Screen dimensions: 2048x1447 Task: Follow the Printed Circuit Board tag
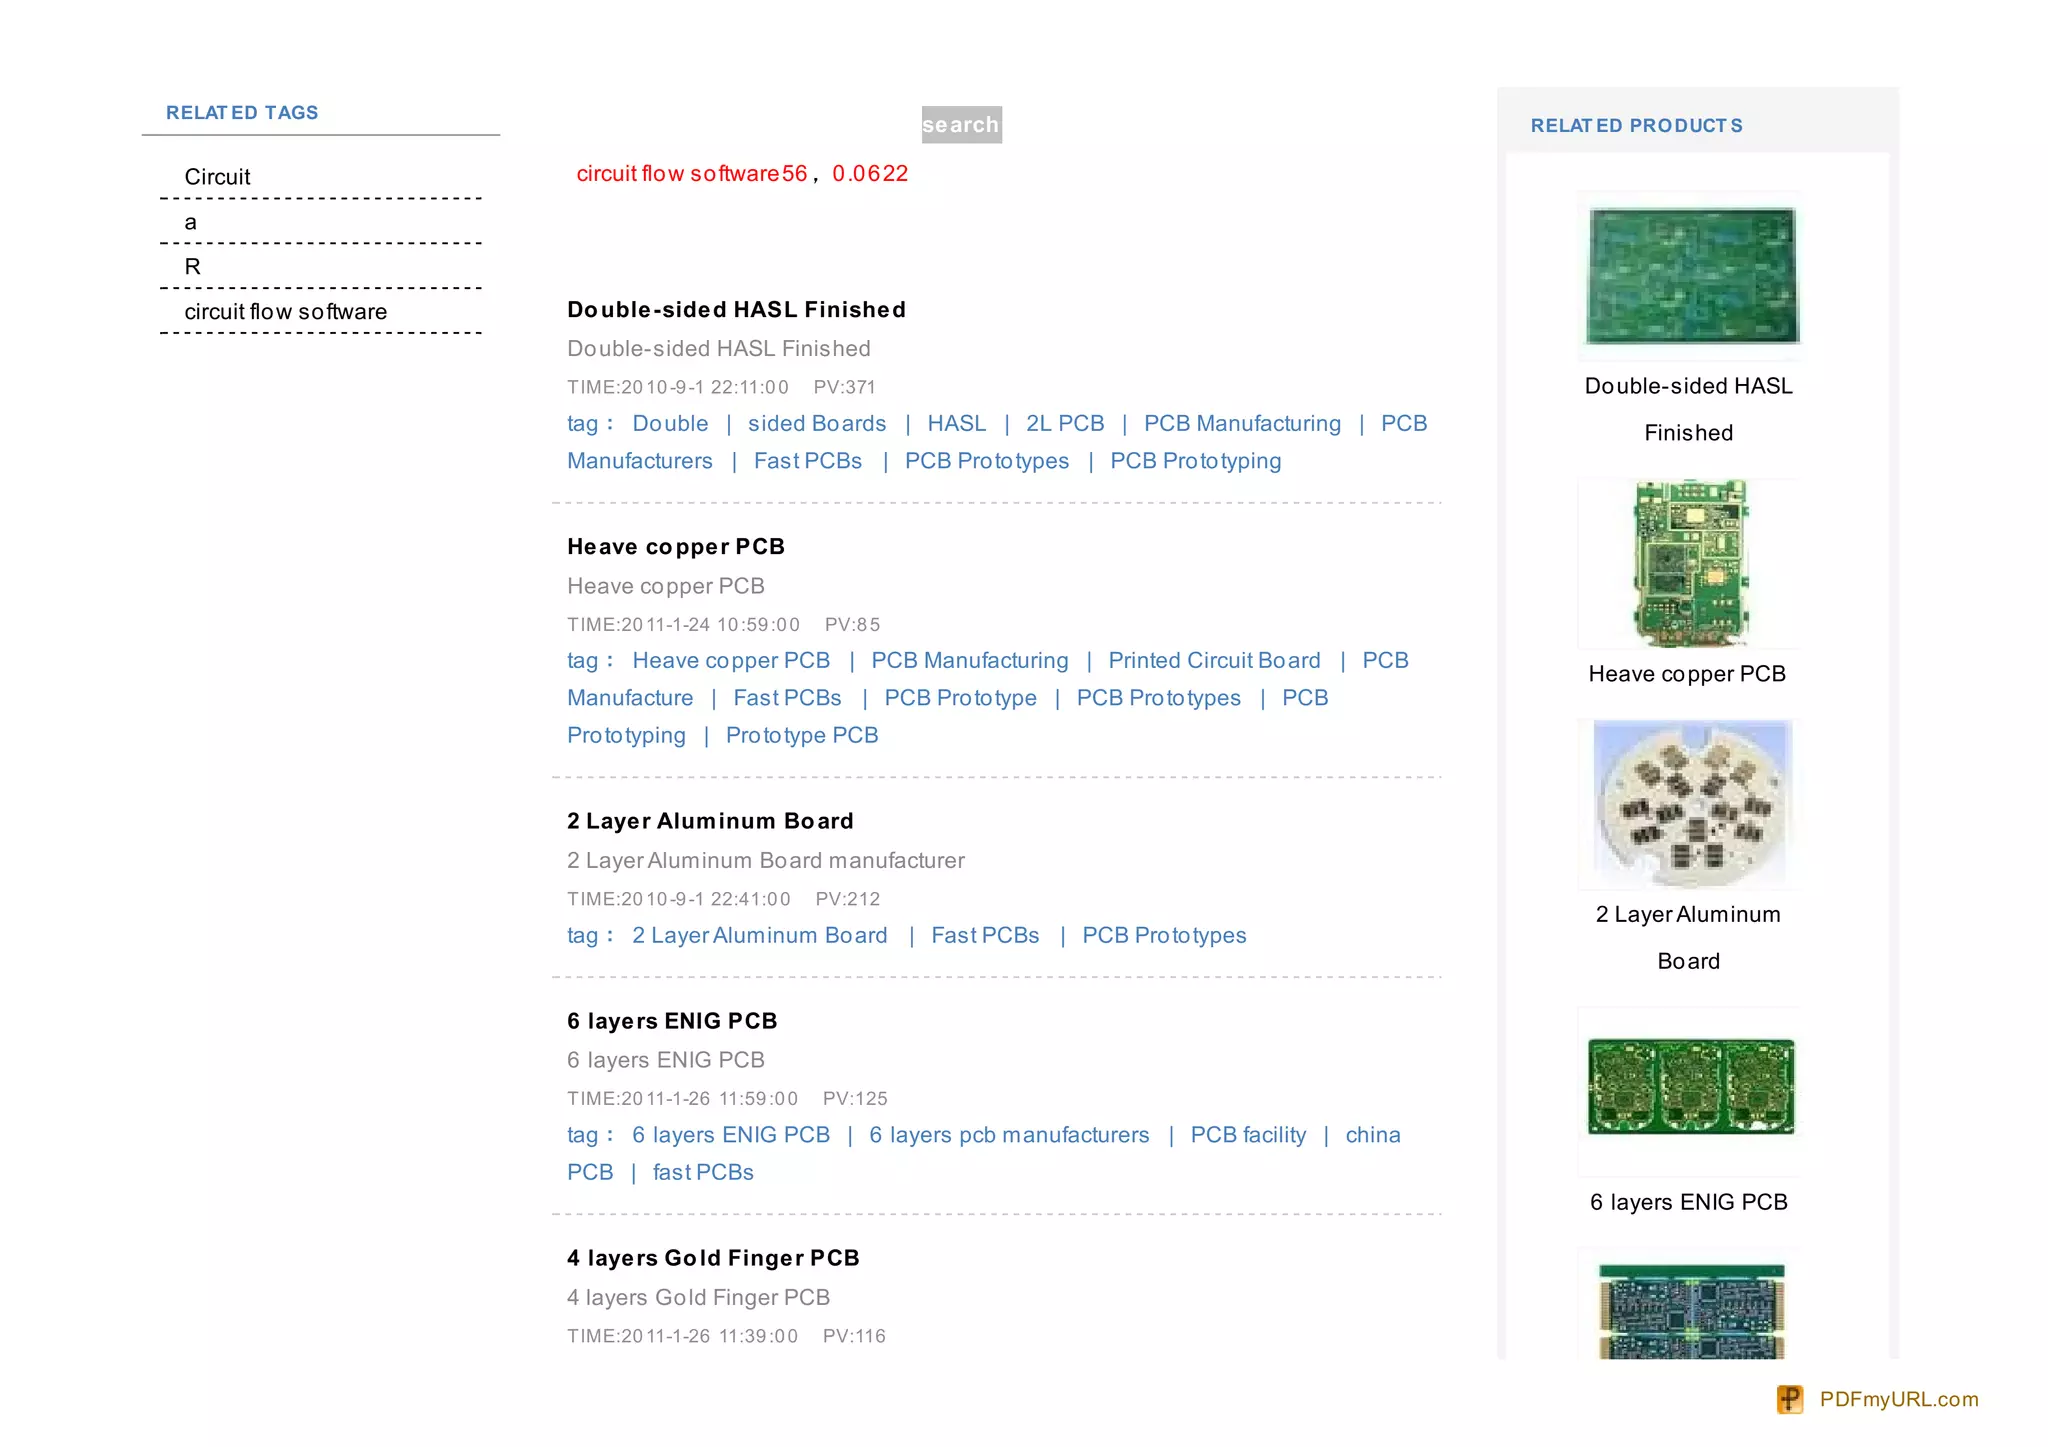(1213, 661)
